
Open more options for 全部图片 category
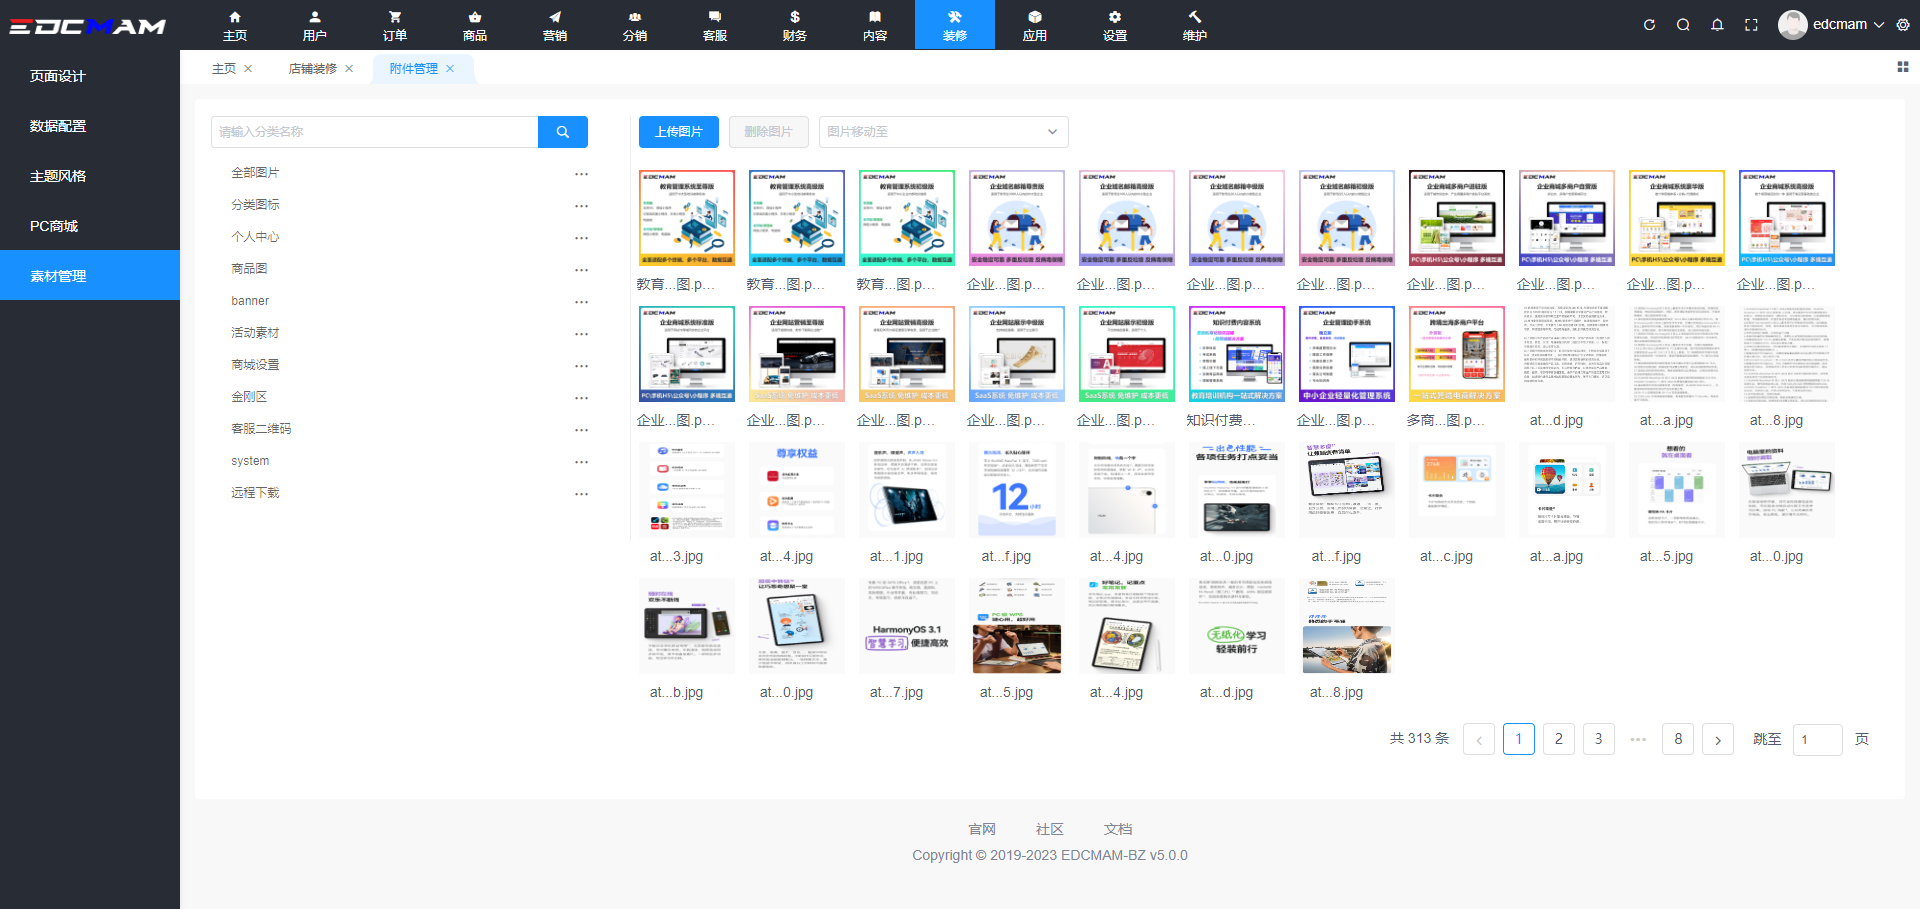[x=581, y=174]
